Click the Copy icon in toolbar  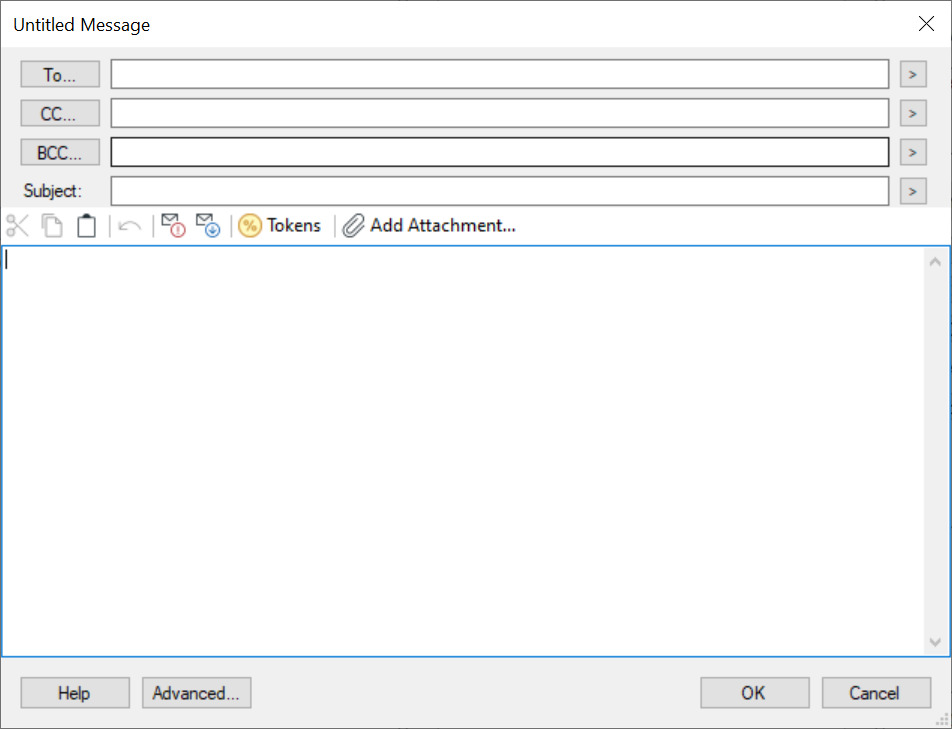click(x=52, y=226)
